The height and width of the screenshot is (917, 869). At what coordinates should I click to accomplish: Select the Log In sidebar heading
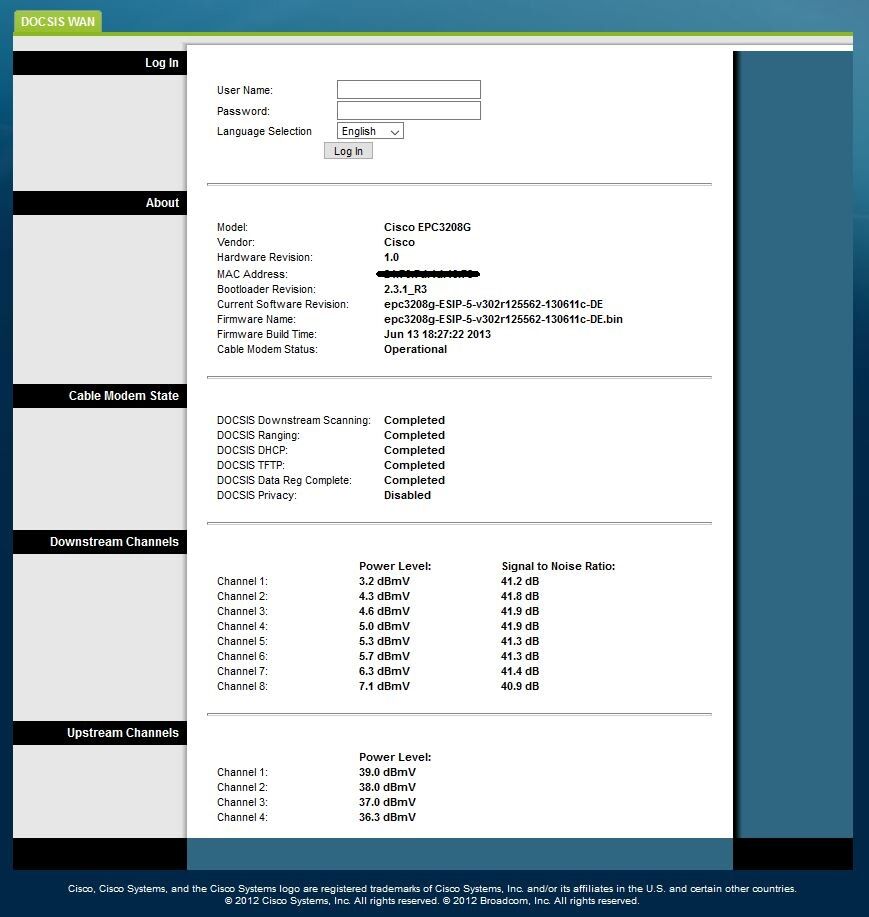click(x=100, y=63)
